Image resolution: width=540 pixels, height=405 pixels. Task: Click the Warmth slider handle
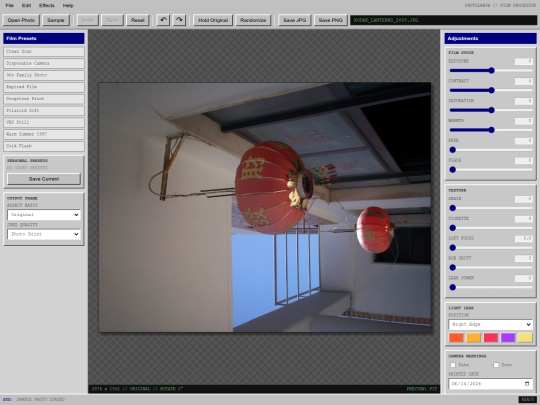click(x=491, y=130)
